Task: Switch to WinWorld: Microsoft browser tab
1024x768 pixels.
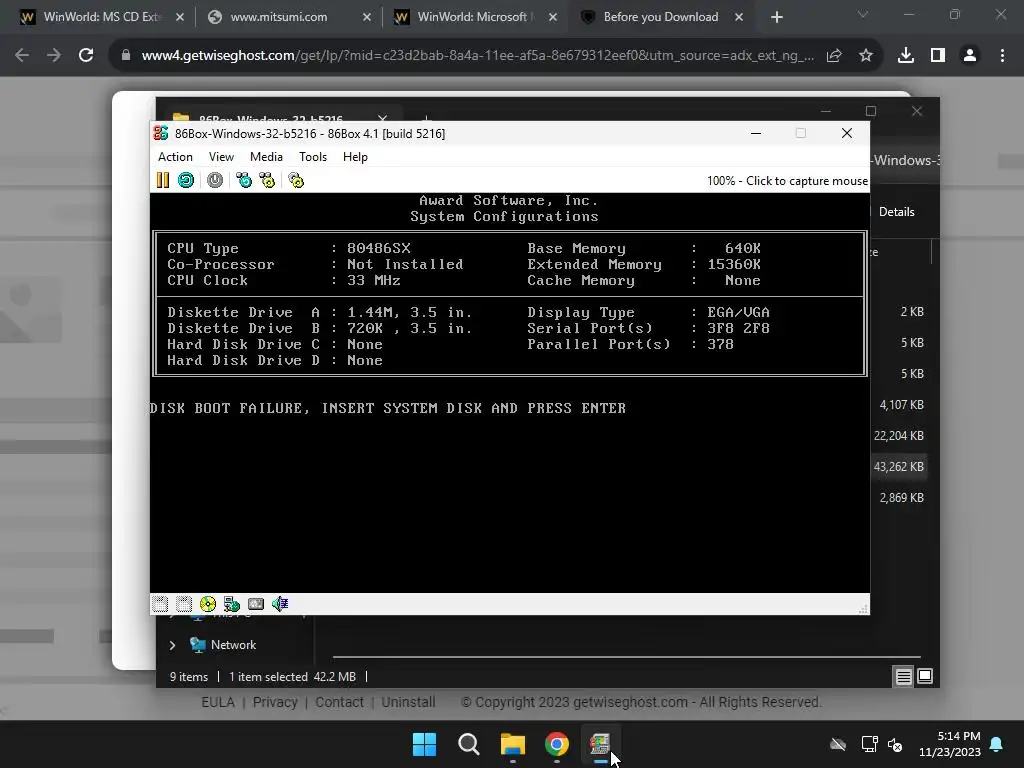Action: coord(475,17)
